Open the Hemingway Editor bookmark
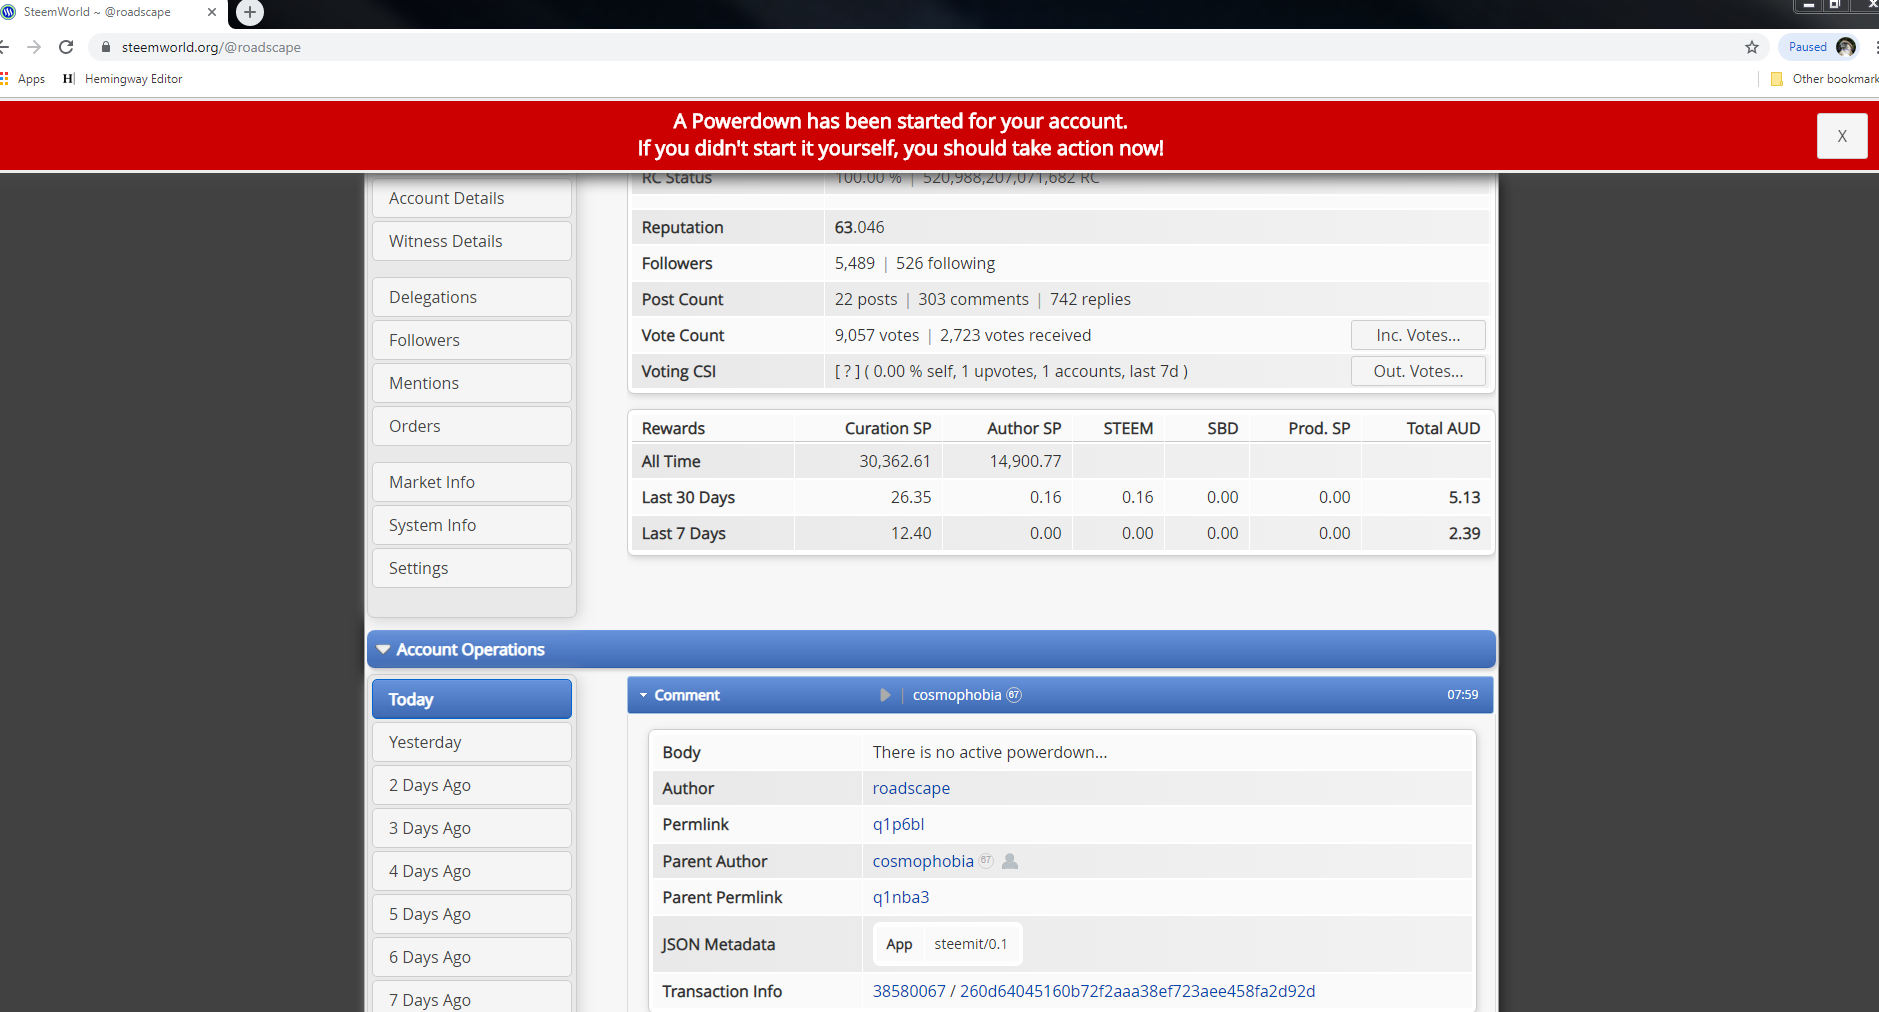 123,79
